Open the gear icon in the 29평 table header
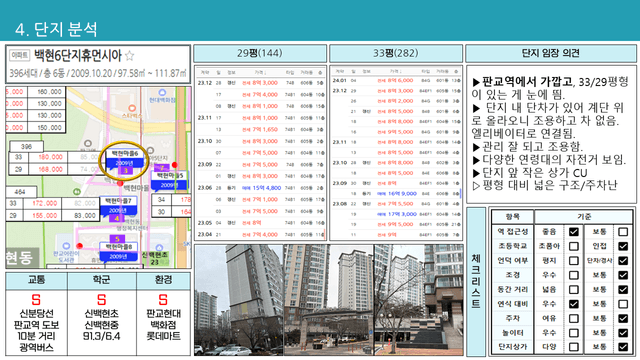The width and height of the screenshot is (640, 360). (x=320, y=72)
